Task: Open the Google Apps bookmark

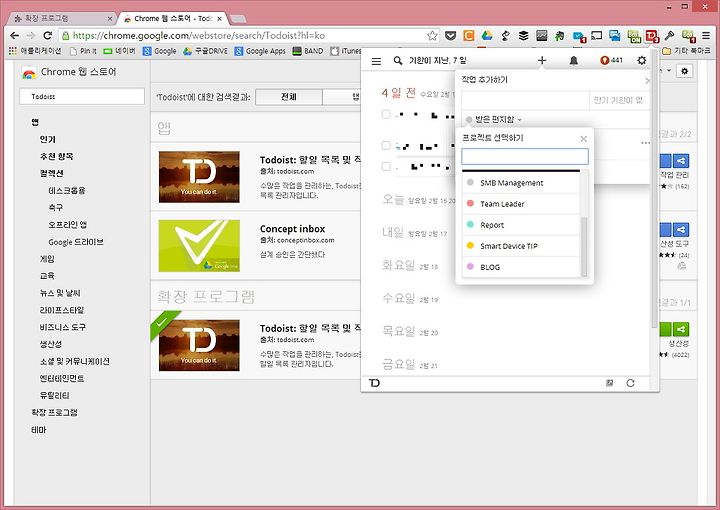Action: click(260, 51)
